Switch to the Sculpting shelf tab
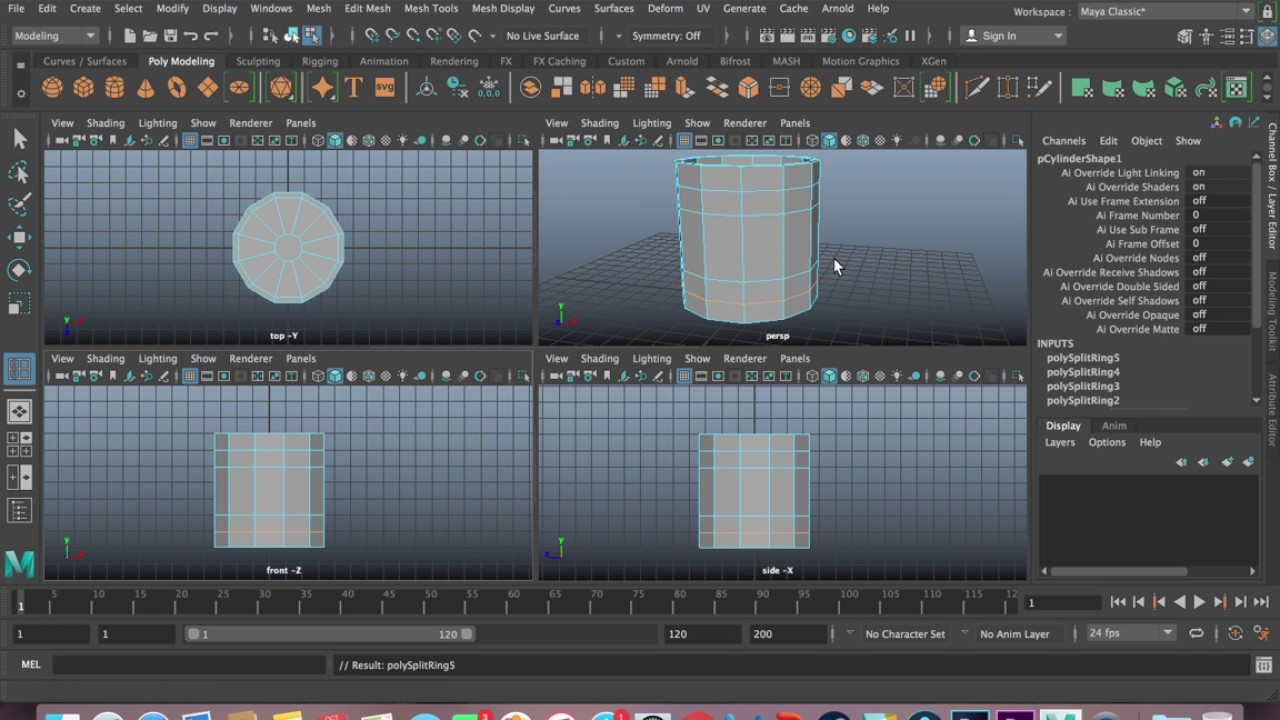The image size is (1280, 720). [x=258, y=61]
